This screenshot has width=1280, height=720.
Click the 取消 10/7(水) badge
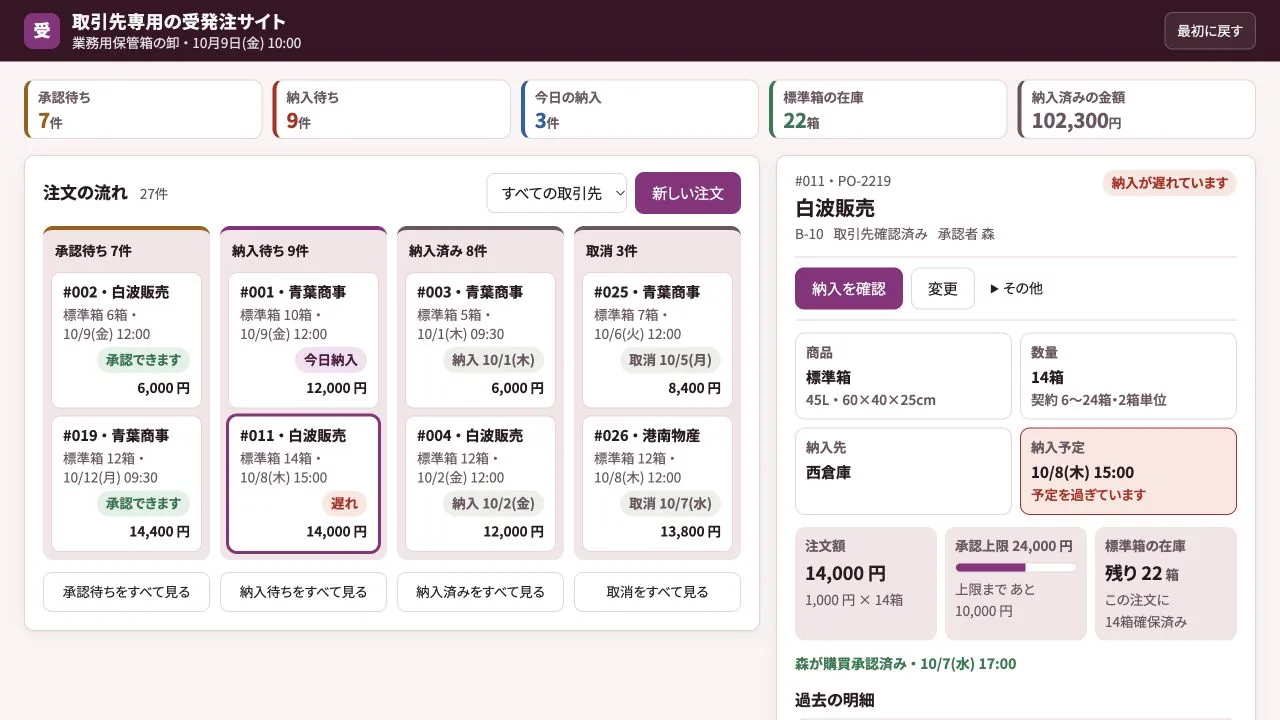pyautogui.click(x=670, y=504)
